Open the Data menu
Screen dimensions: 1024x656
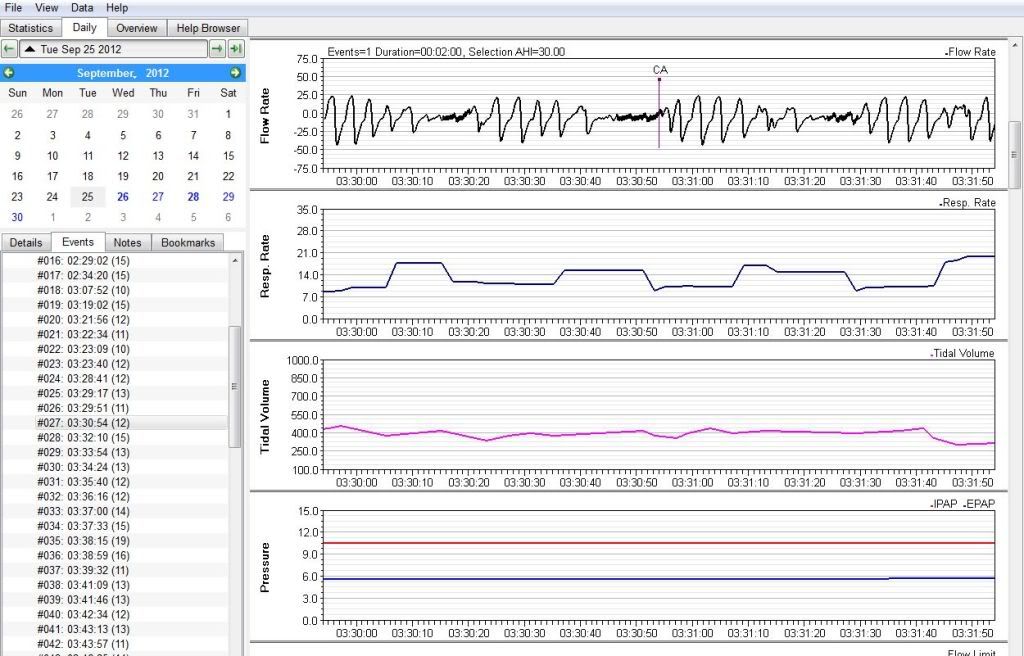point(82,8)
